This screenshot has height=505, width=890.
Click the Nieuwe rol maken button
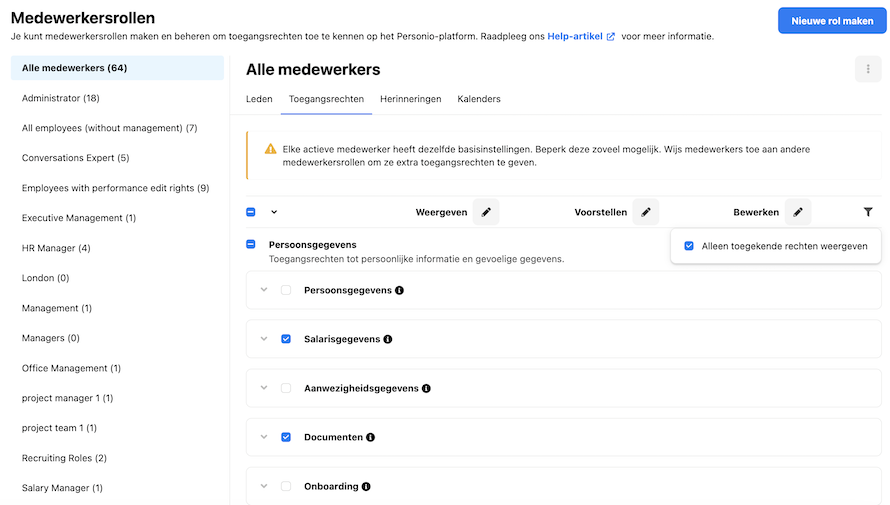point(832,21)
